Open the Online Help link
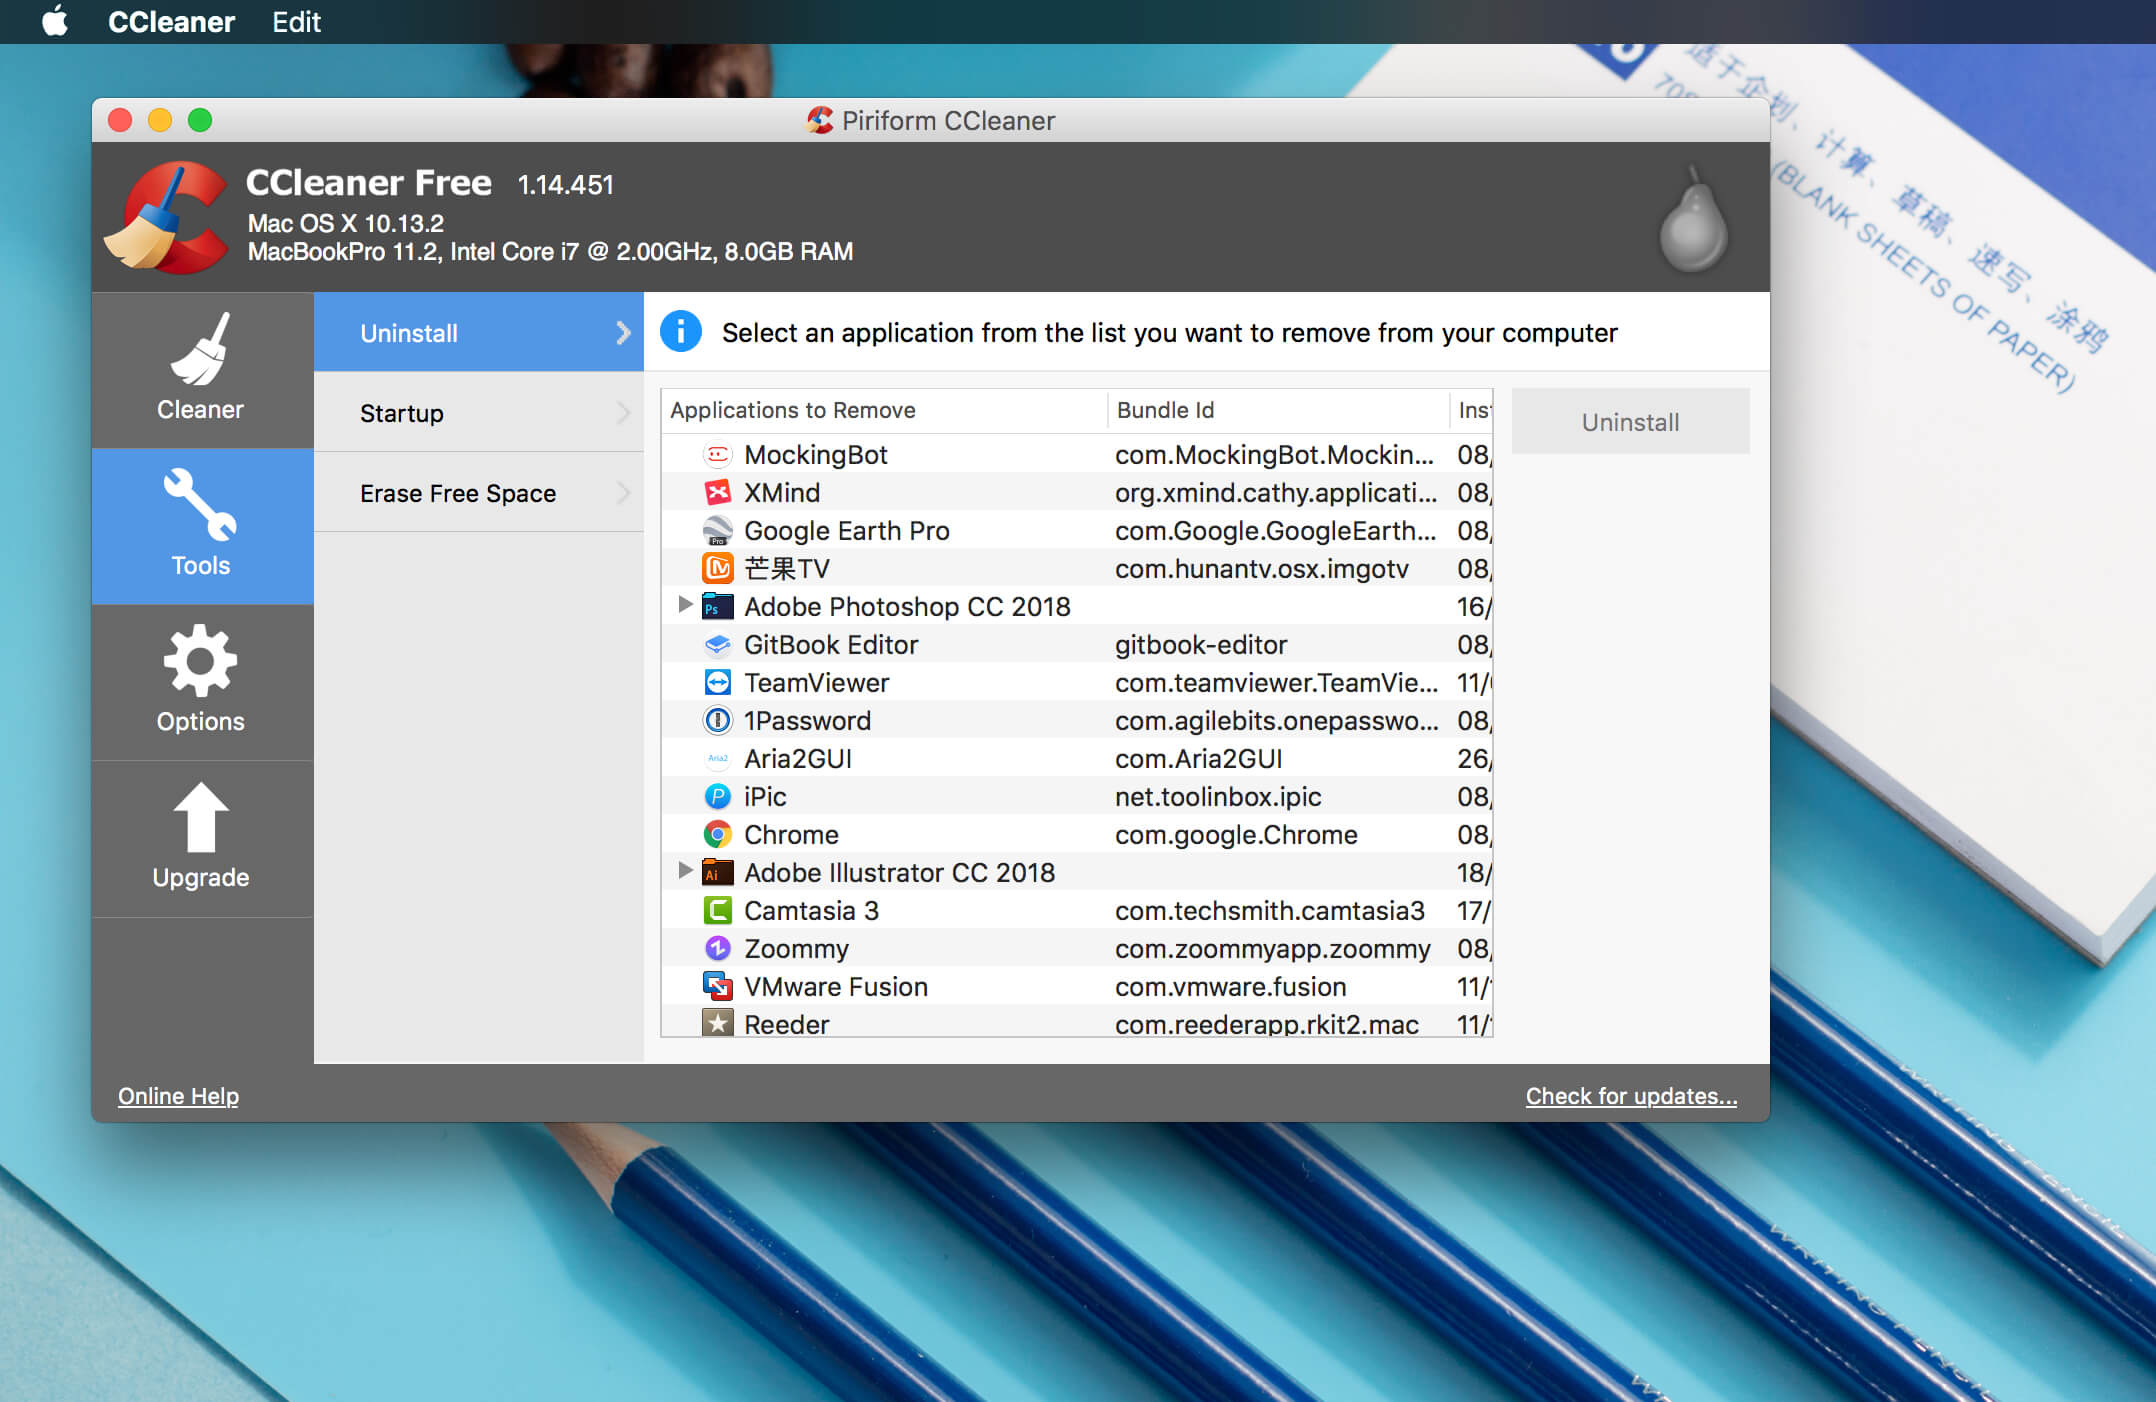2156x1402 pixels. (x=178, y=1096)
